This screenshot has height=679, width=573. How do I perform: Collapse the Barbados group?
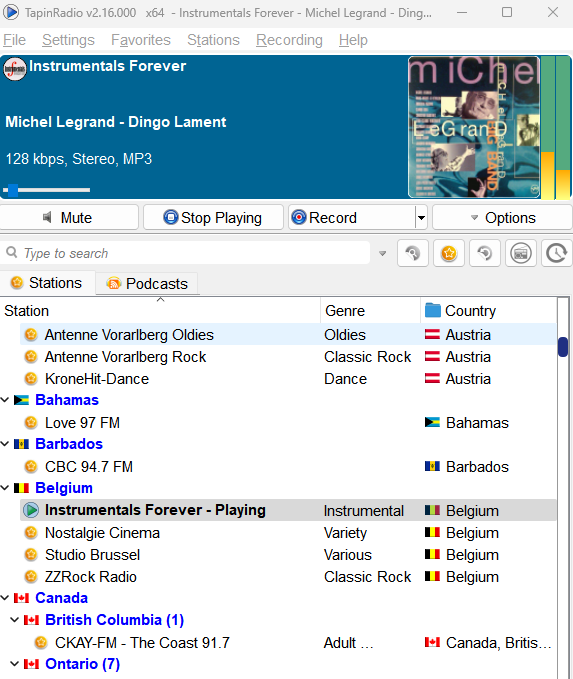click(5, 444)
